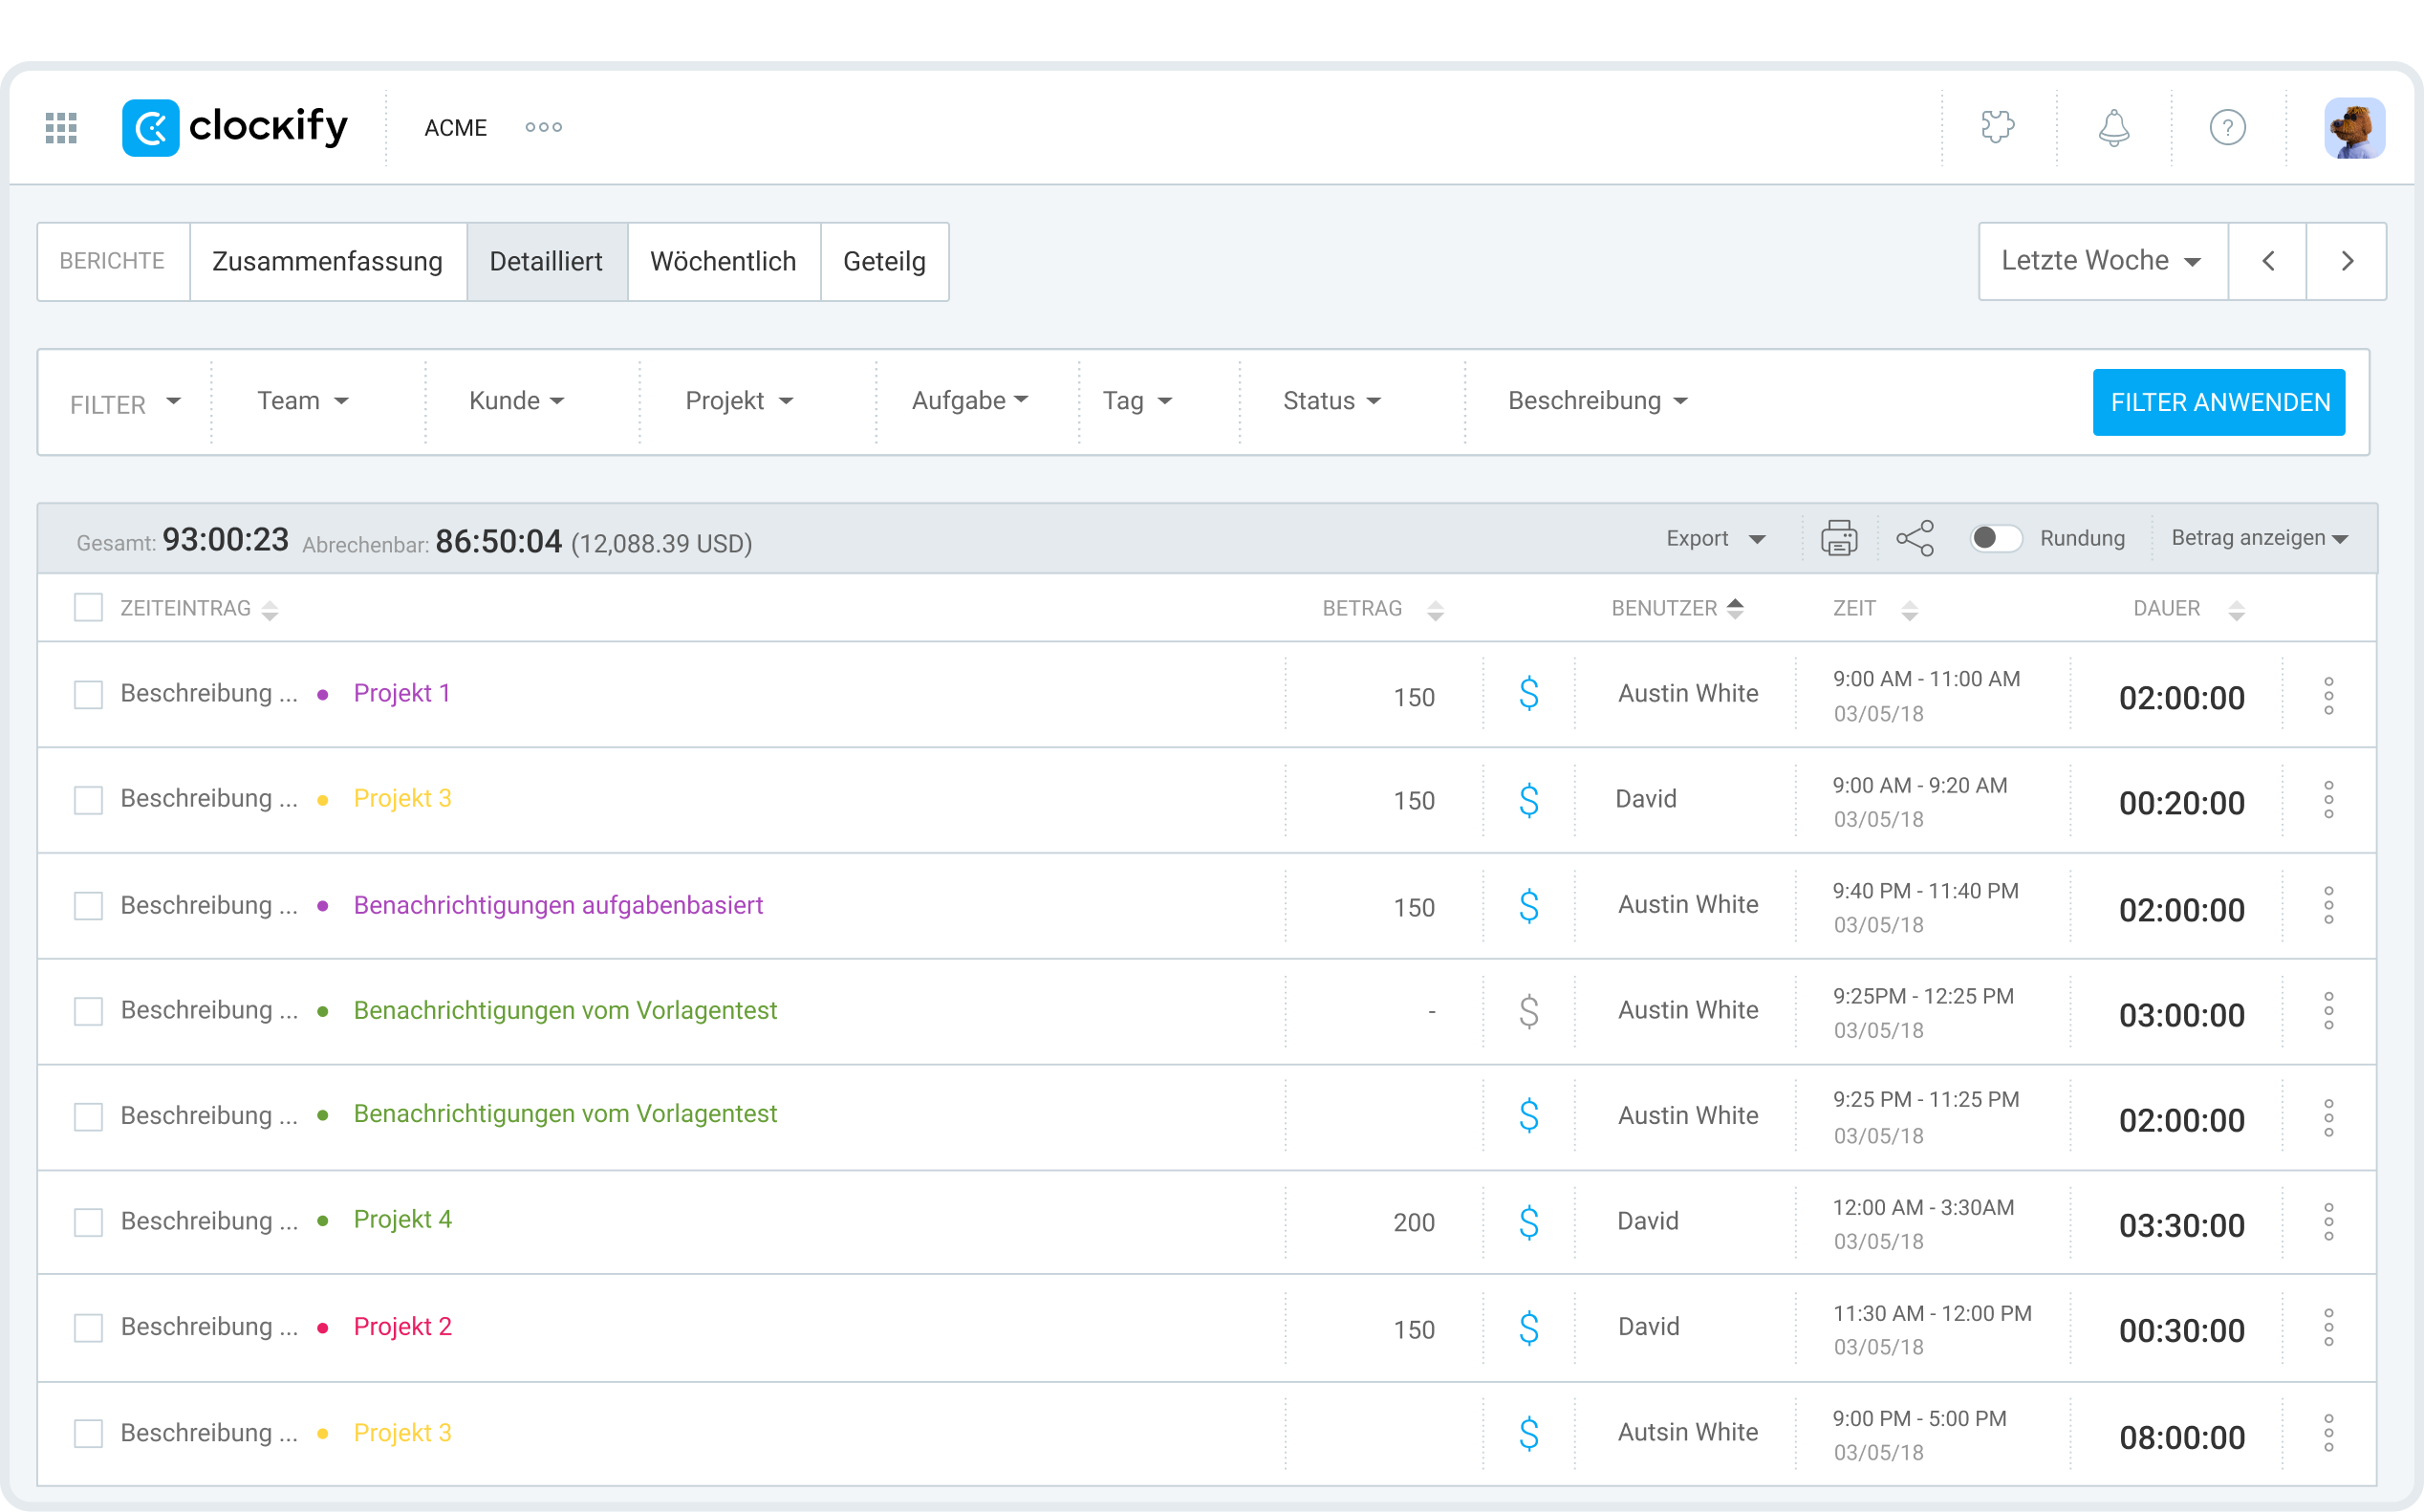
Task: Open the Export dropdown
Action: [x=1714, y=538]
